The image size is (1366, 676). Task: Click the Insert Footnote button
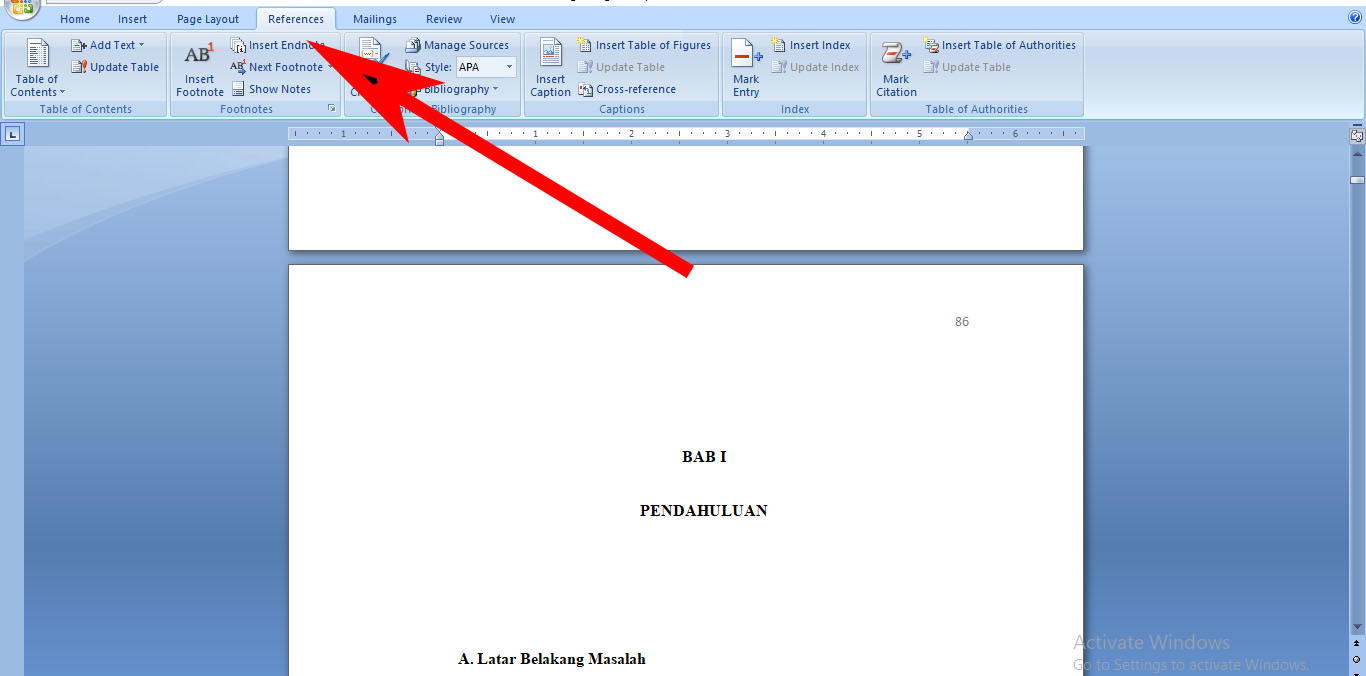200,69
